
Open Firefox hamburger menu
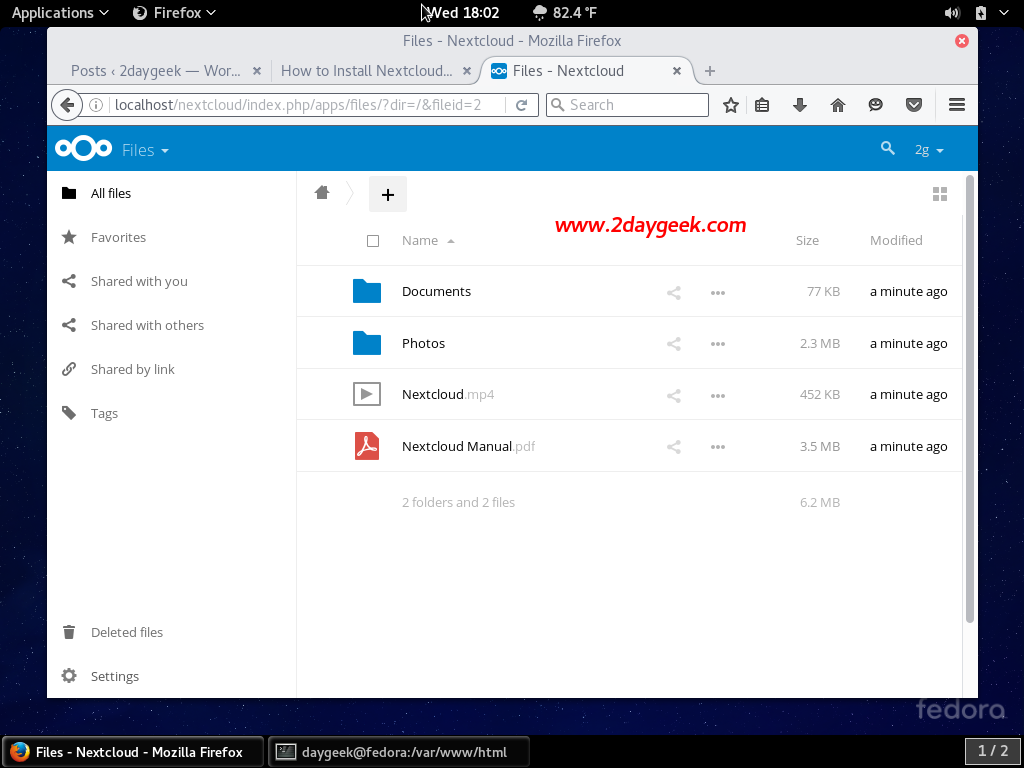pyautogui.click(x=957, y=104)
